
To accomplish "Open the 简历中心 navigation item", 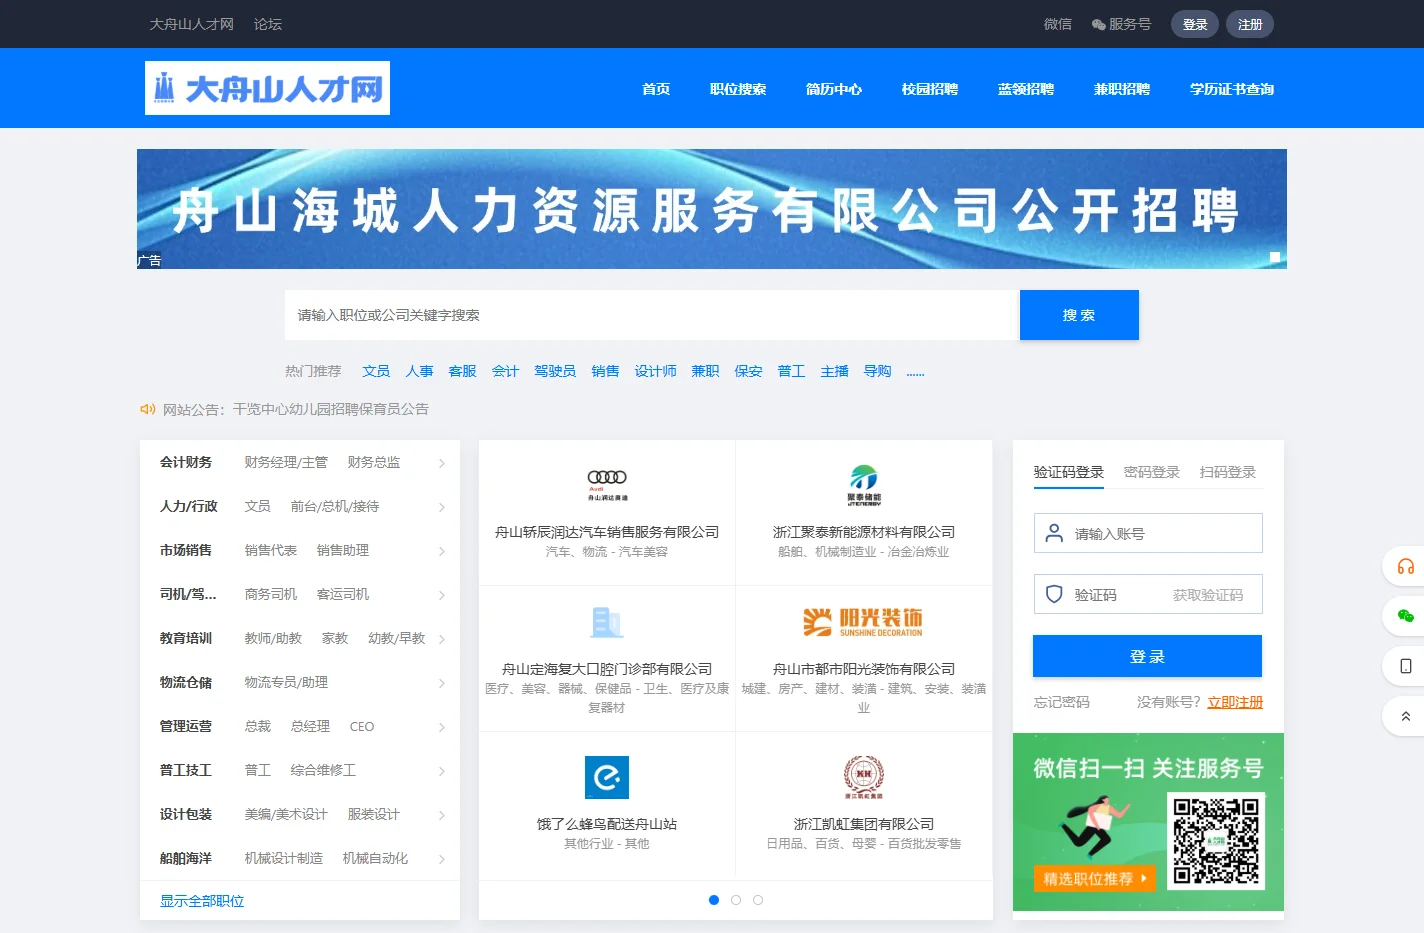I will (834, 89).
